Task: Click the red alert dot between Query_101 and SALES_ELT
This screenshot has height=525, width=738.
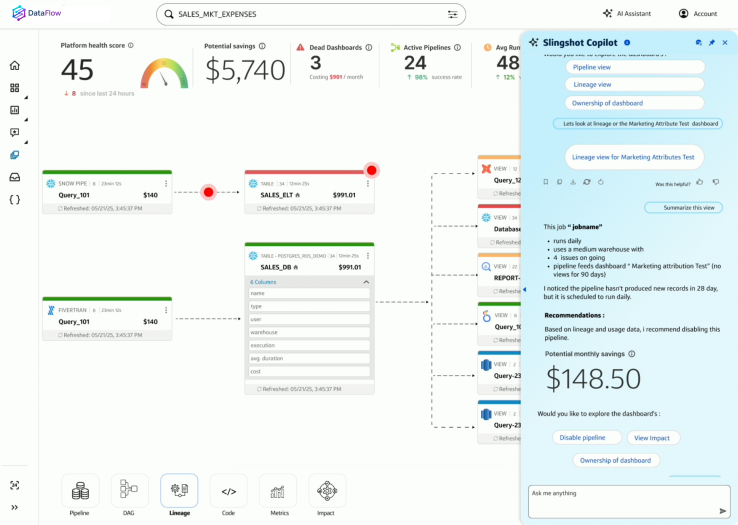Action: (x=209, y=192)
